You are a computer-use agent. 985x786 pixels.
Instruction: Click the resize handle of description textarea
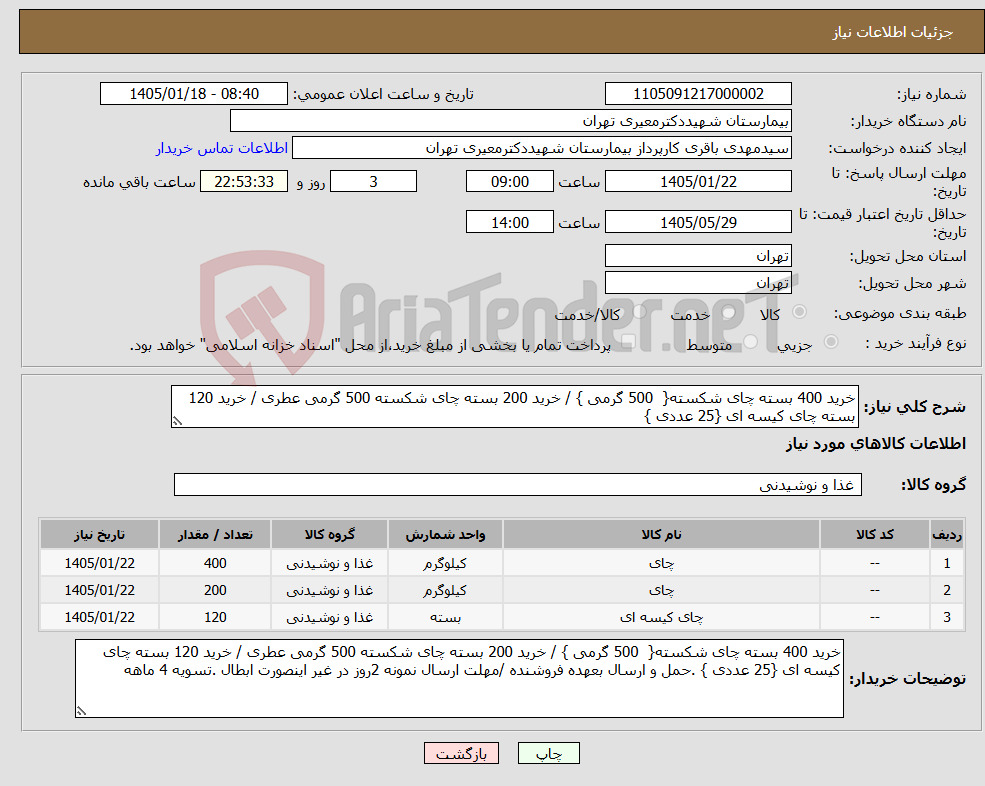click(x=177, y=422)
